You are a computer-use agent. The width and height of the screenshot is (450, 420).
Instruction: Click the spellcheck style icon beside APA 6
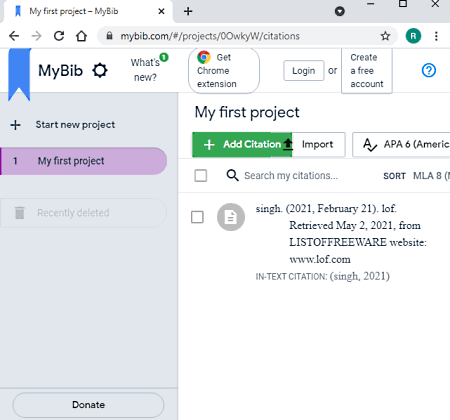pos(370,145)
